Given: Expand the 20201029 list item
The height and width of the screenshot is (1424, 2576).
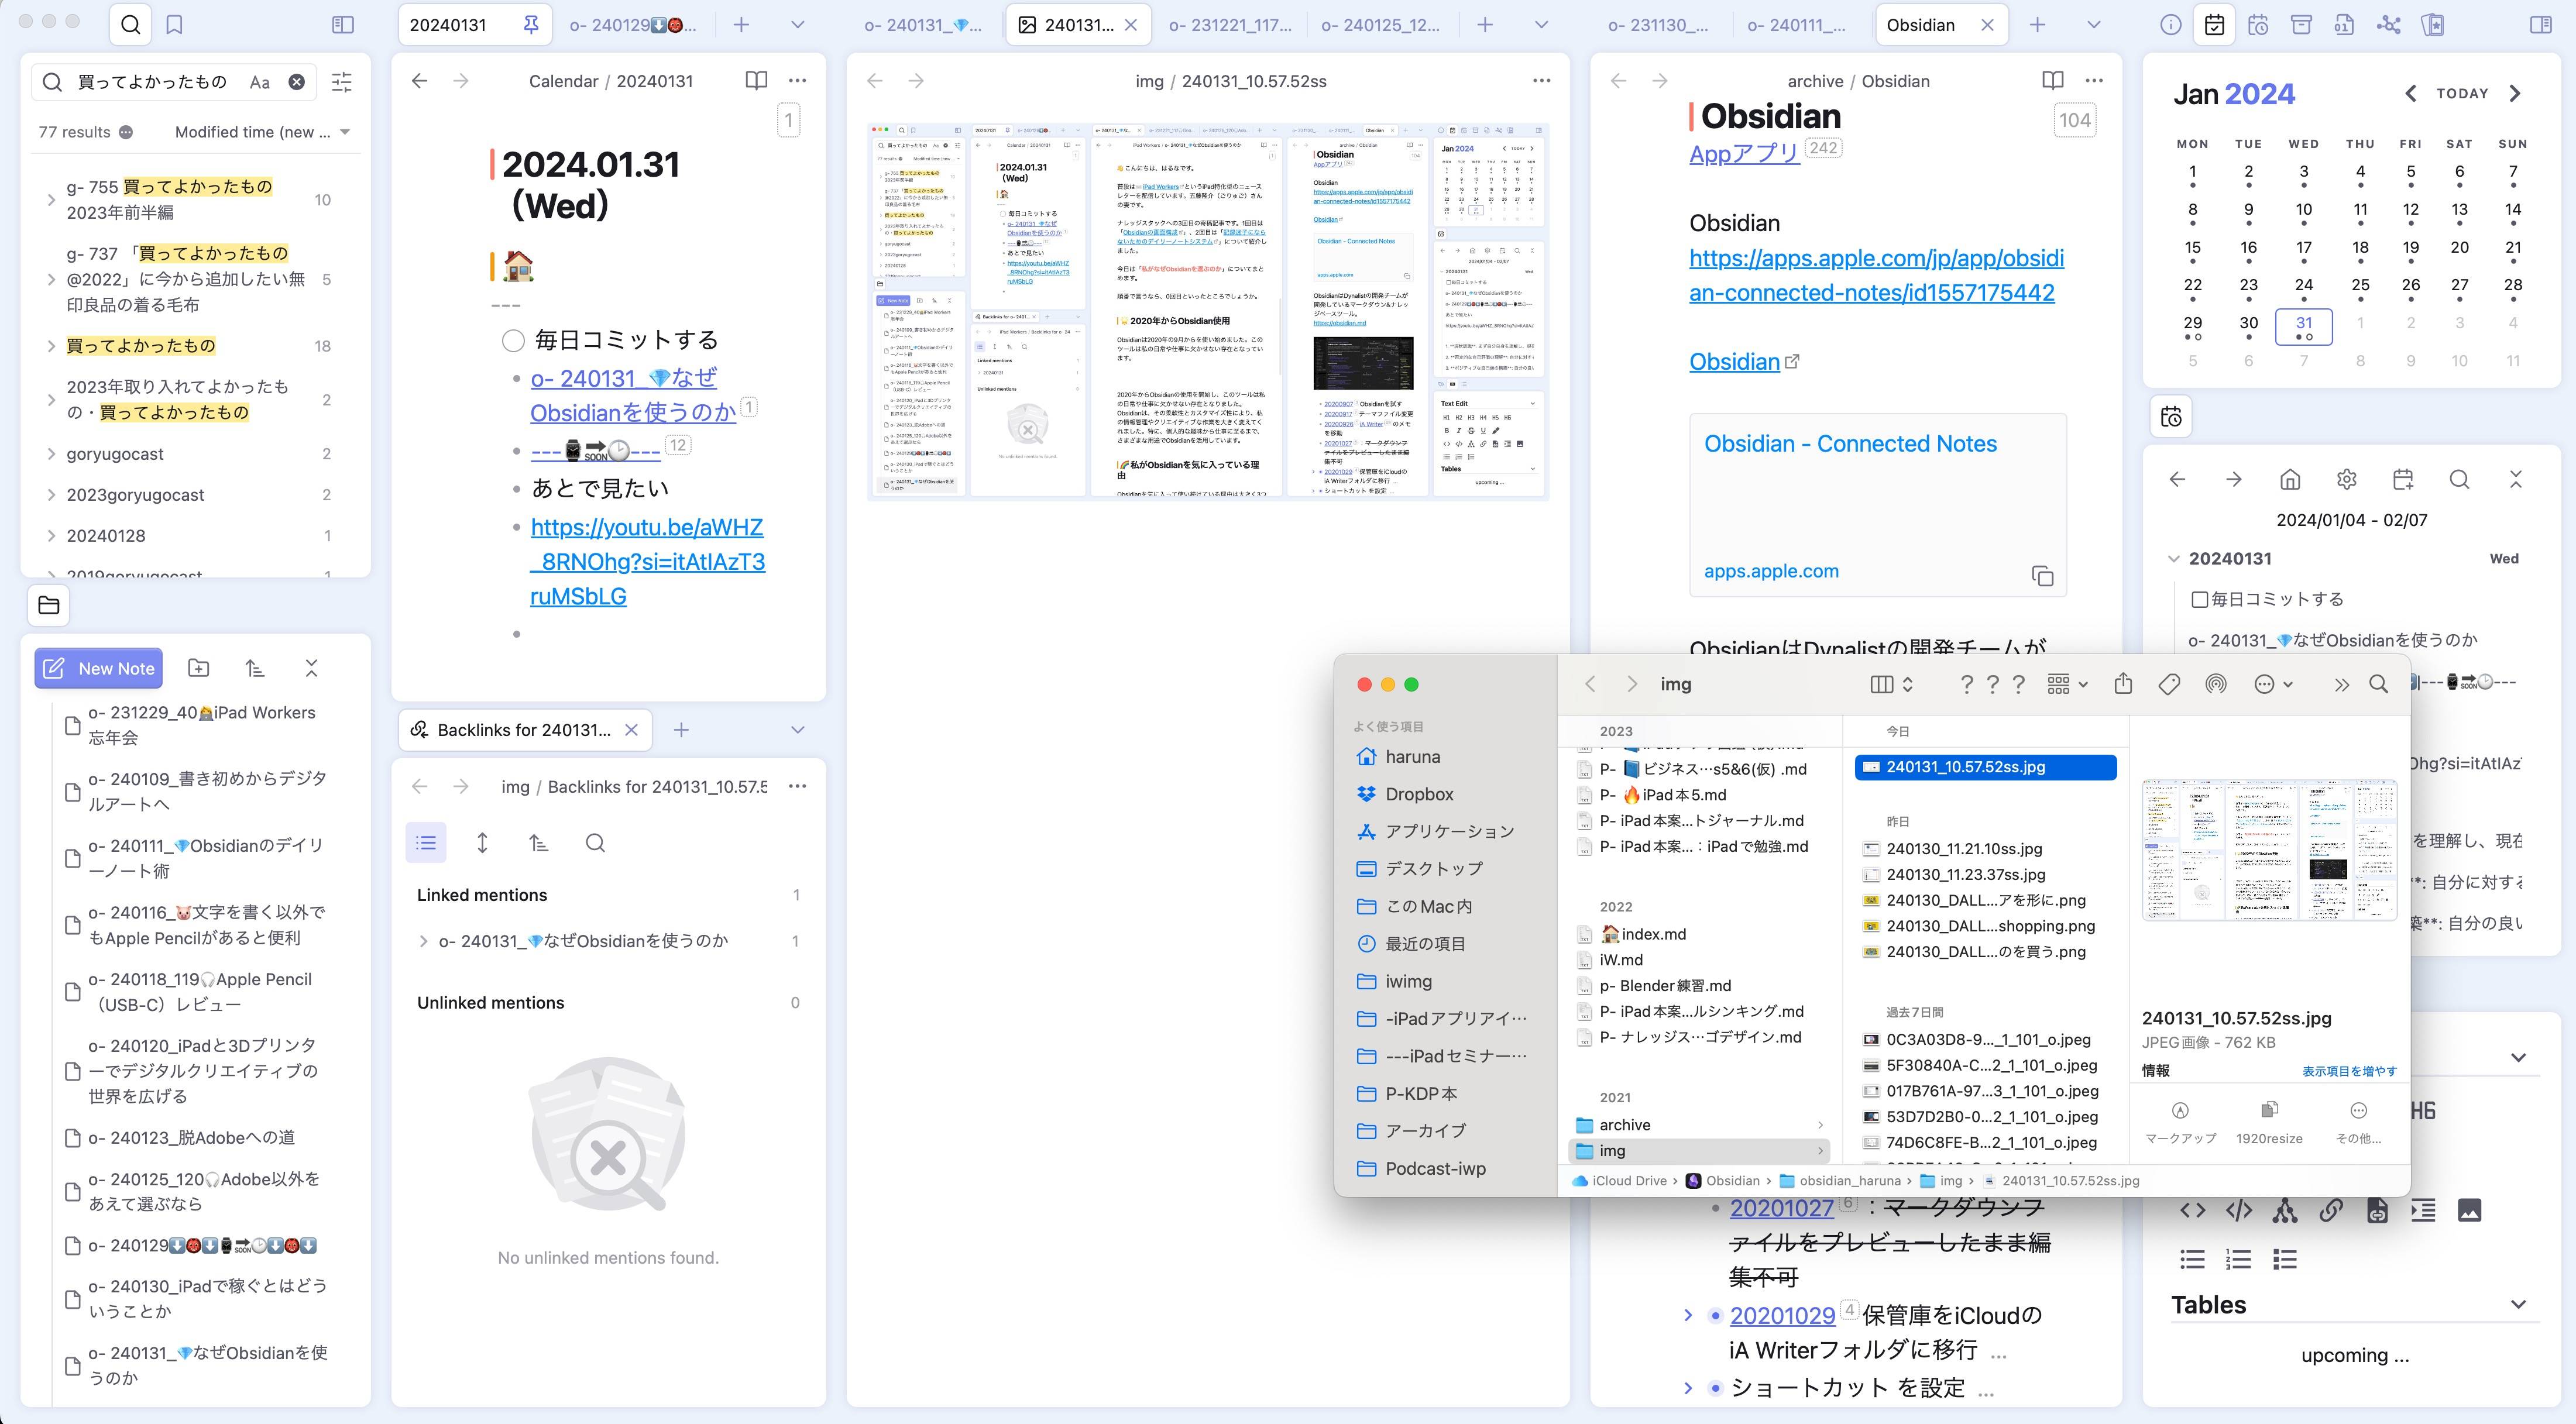Looking at the screenshot, I should 1688,1315.
